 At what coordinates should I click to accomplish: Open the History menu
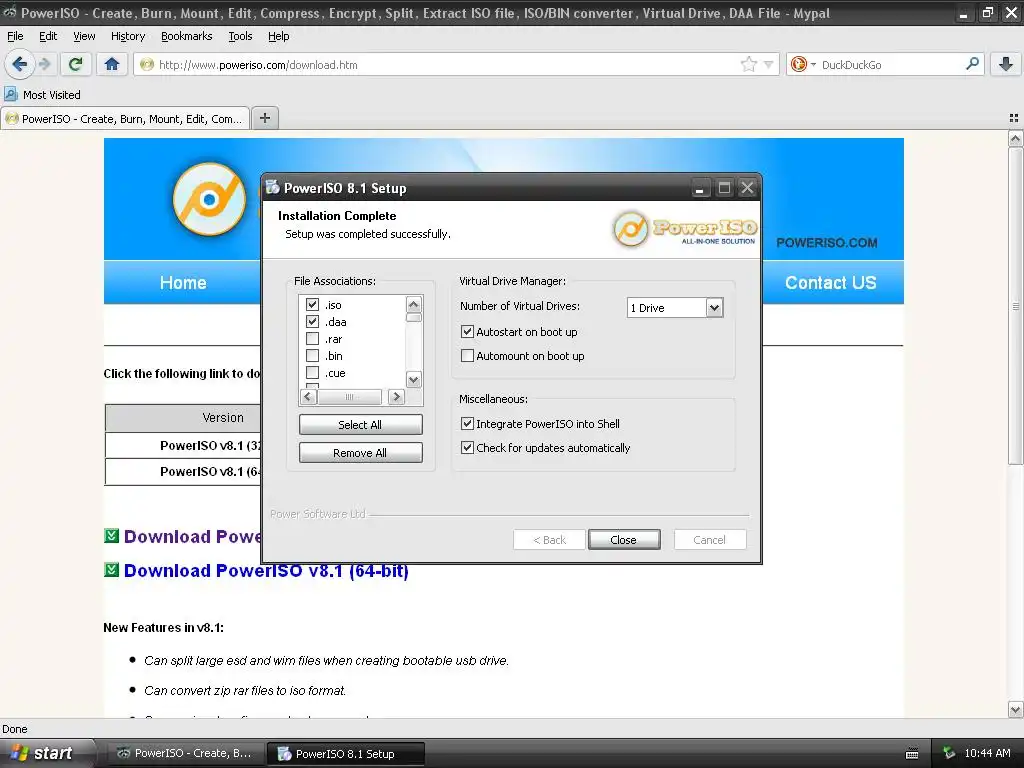(127, 36)
